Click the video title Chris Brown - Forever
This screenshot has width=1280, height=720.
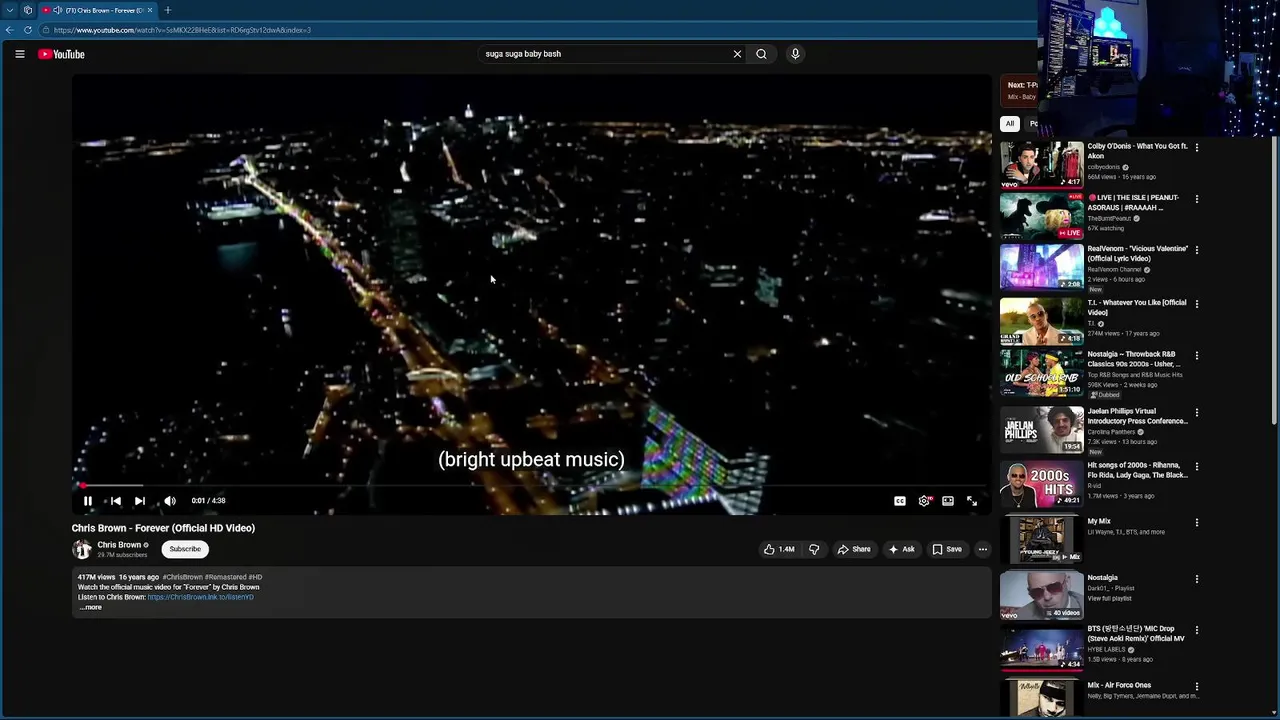(163, 528)
